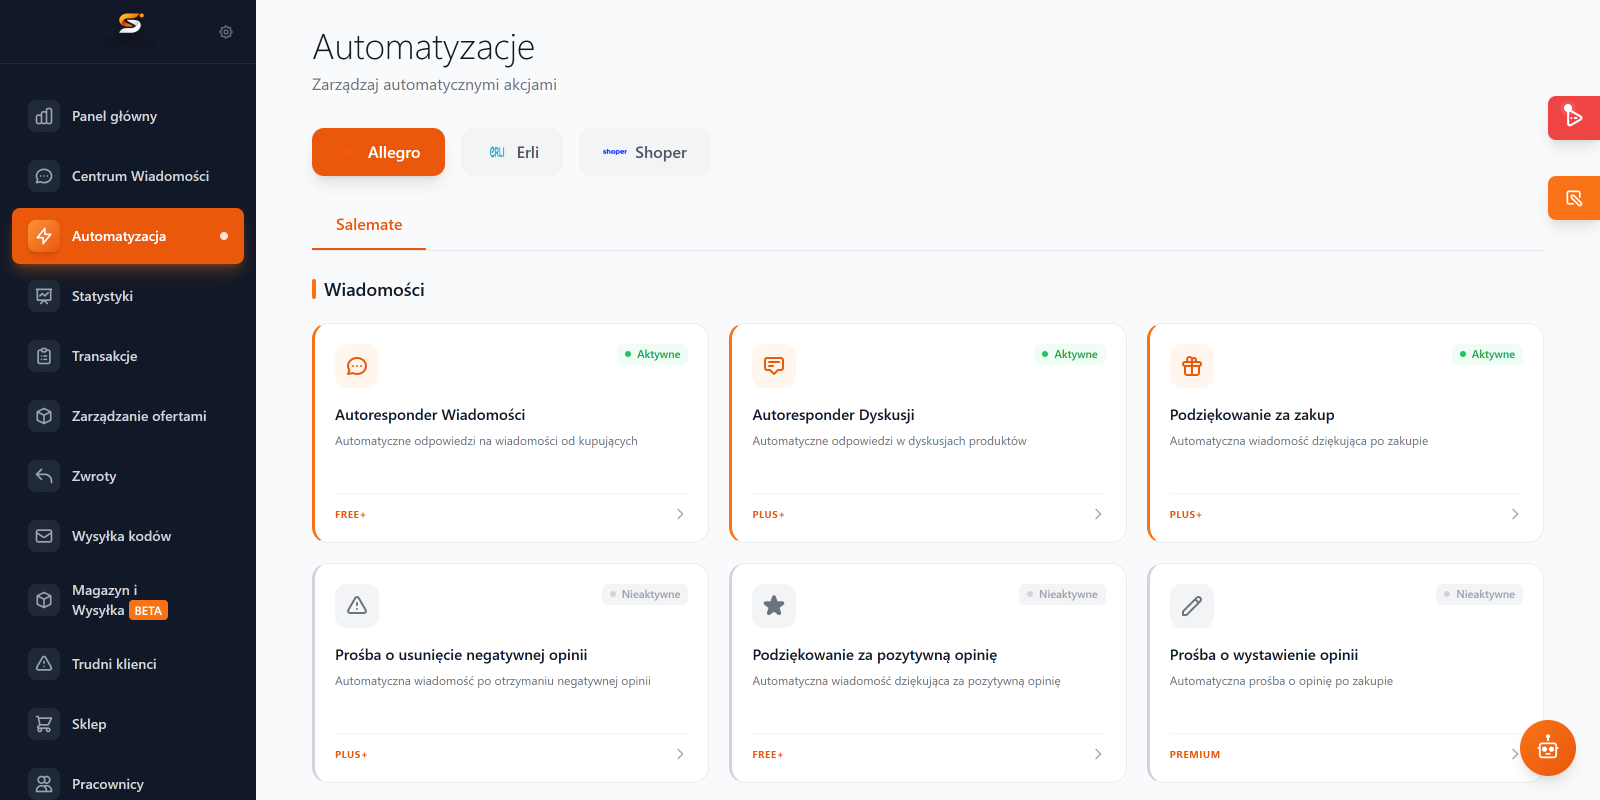Click the orange floating button on the right edge
The height and width of the screenshot is (800, 1600).
(x=1574, y=198)
